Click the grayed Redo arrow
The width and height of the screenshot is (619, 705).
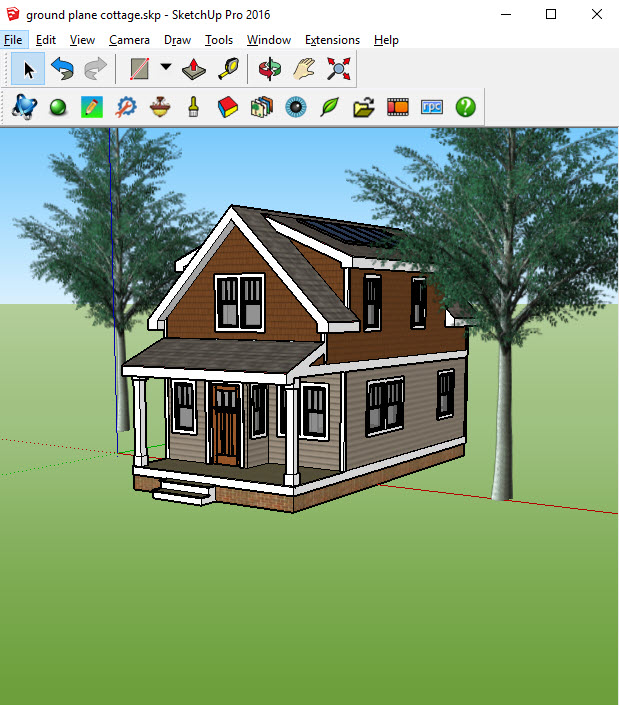(x=96, y=69)
